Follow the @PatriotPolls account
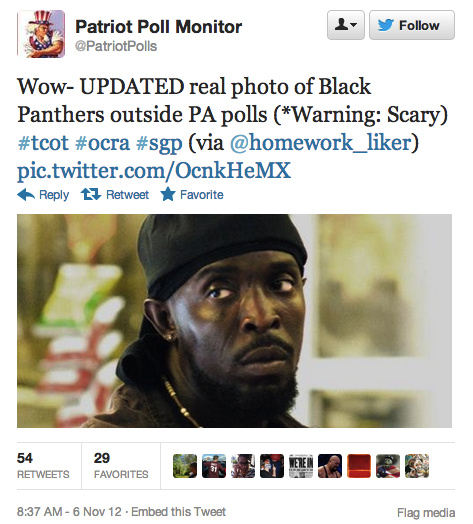The width and height of the screenshot is (473, 524). pyautogui.click(x=412, y=25)
